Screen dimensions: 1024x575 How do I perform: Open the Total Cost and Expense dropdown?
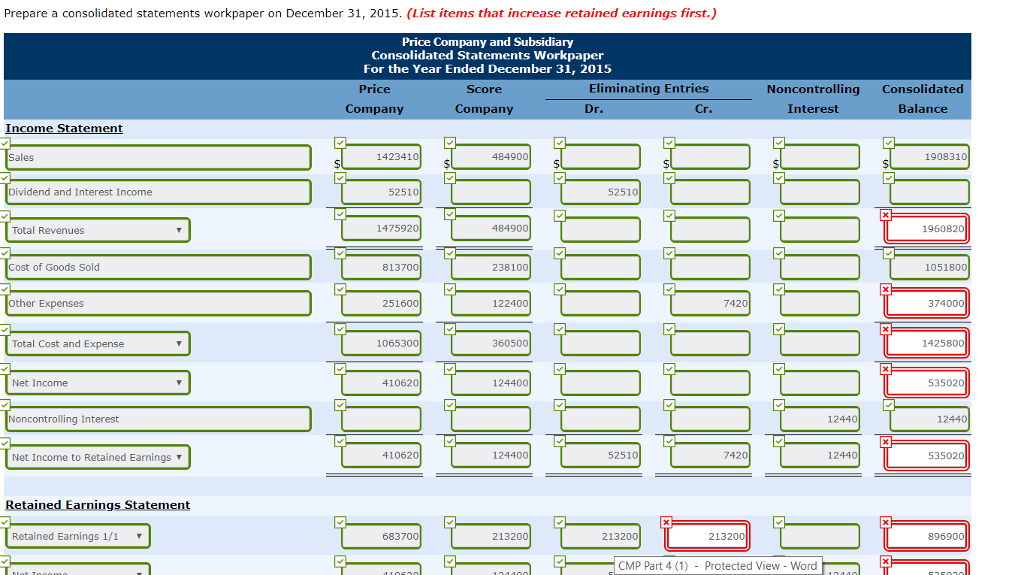[97, 344]
